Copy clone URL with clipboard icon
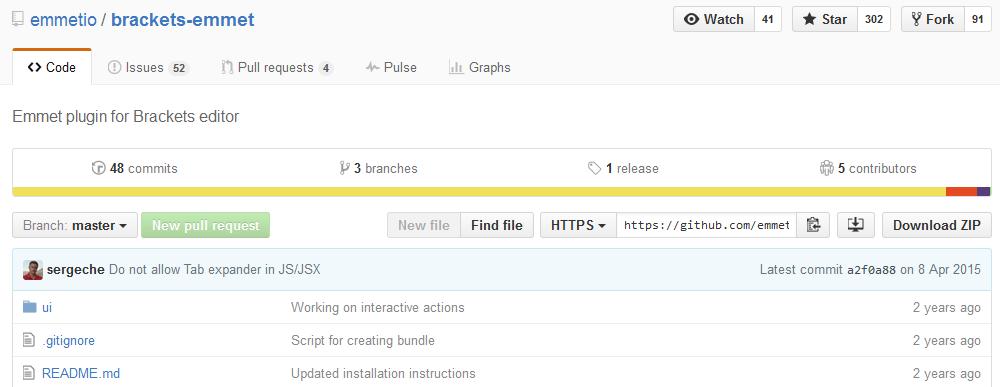Viewport: 1000px width, 387px height. 813,225
